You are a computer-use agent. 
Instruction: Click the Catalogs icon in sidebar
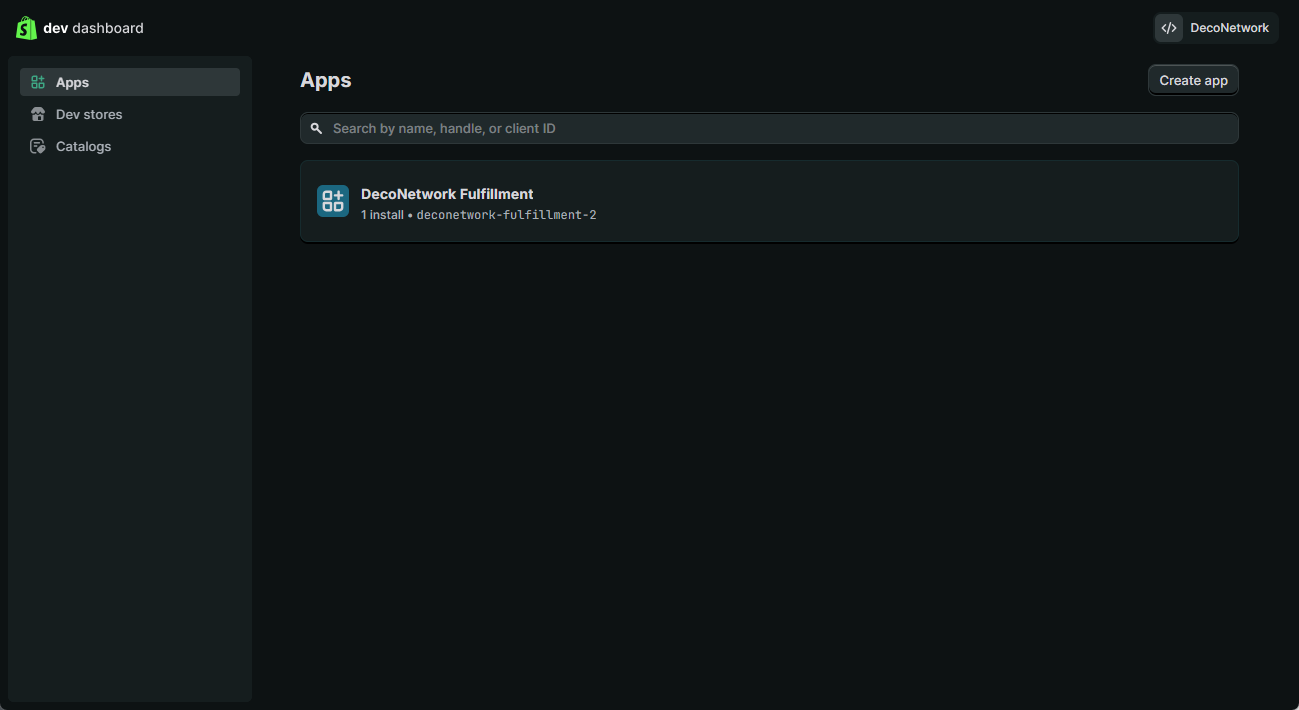coord(38,146)
